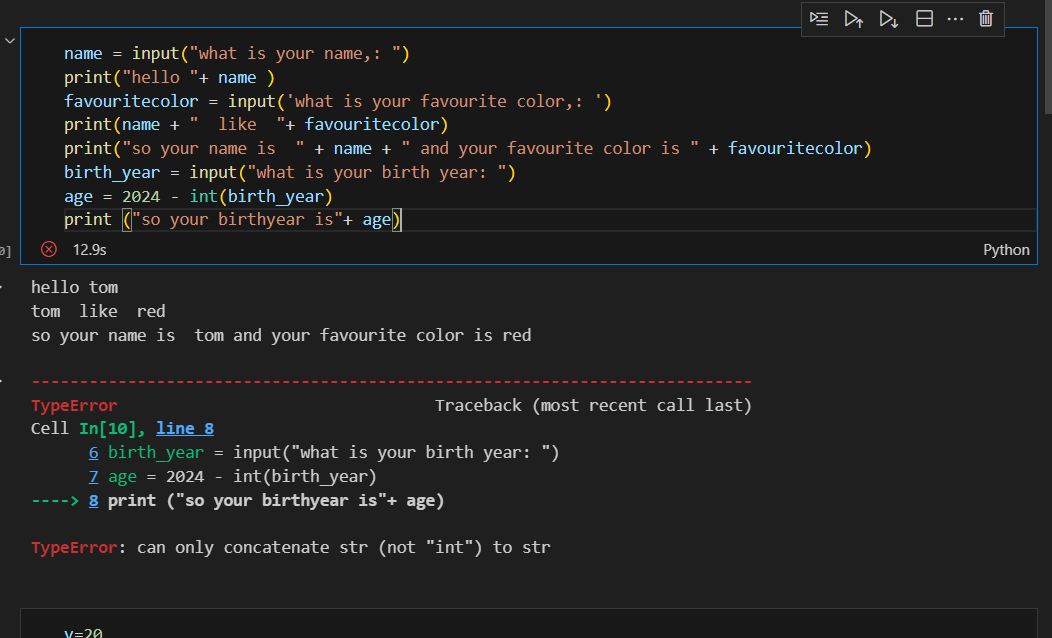Click 'tom like red' output line
Screen dimensions: 1052x638
tap(98, 311)
